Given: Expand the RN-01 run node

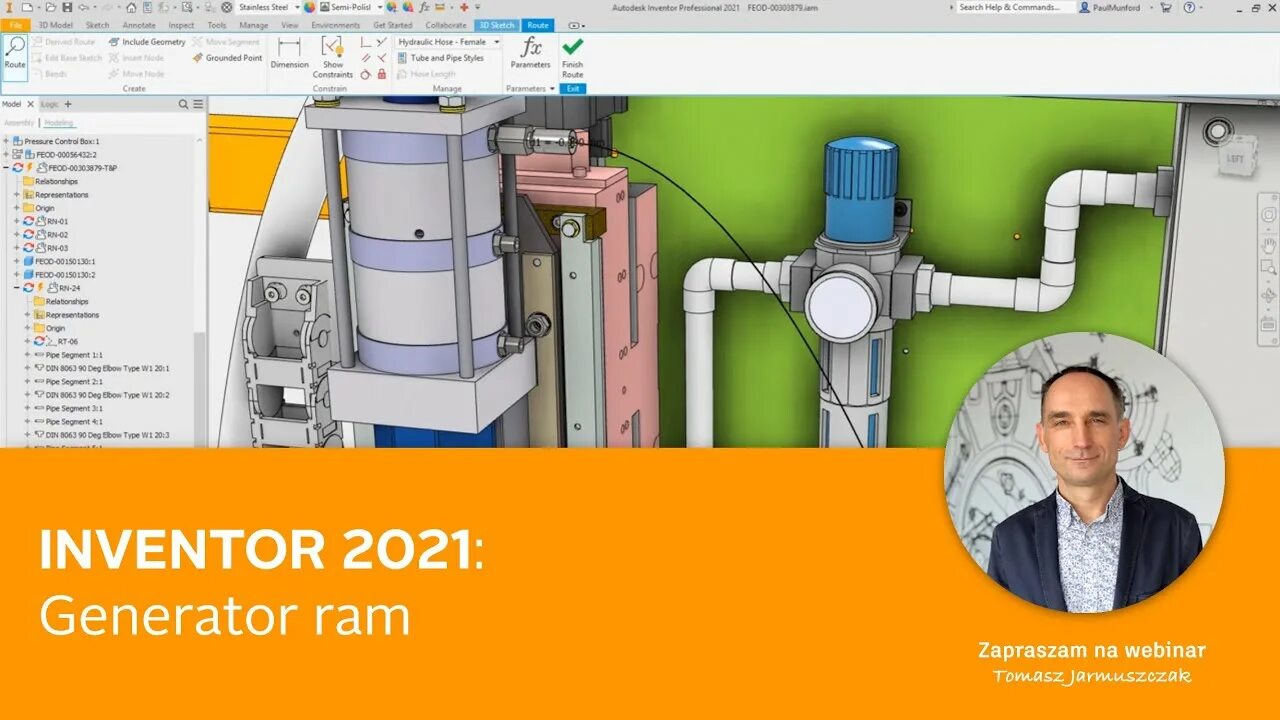Looking at the screenshot, I should [16, 221].
